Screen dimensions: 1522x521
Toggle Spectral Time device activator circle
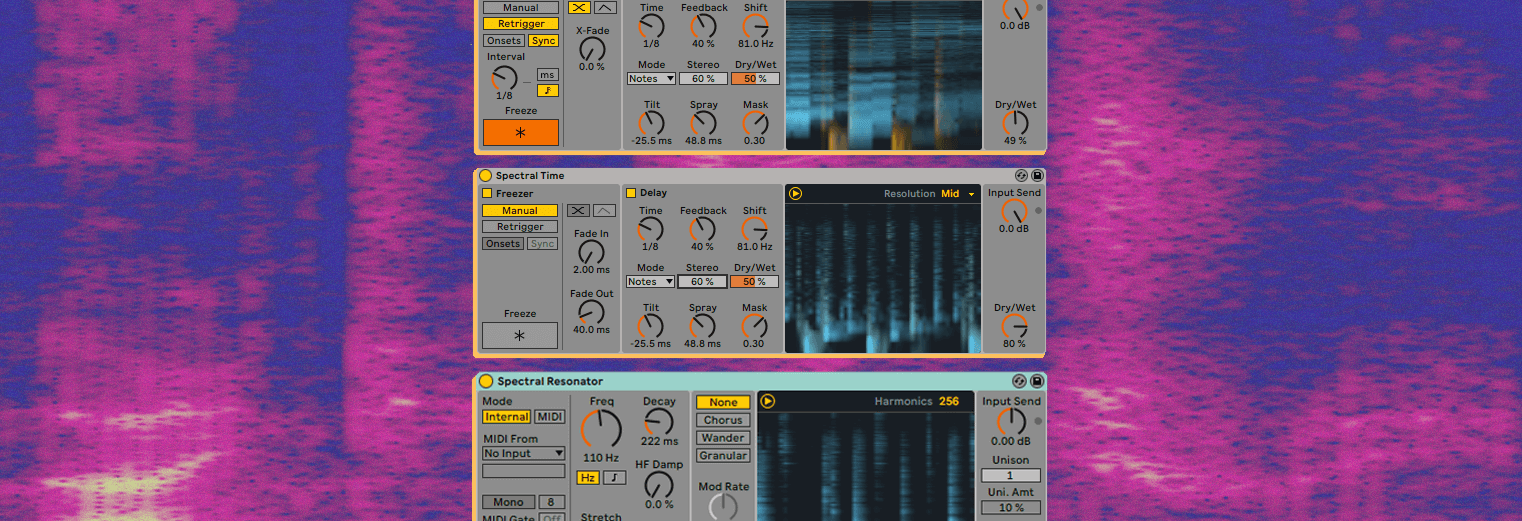[486, 176]
